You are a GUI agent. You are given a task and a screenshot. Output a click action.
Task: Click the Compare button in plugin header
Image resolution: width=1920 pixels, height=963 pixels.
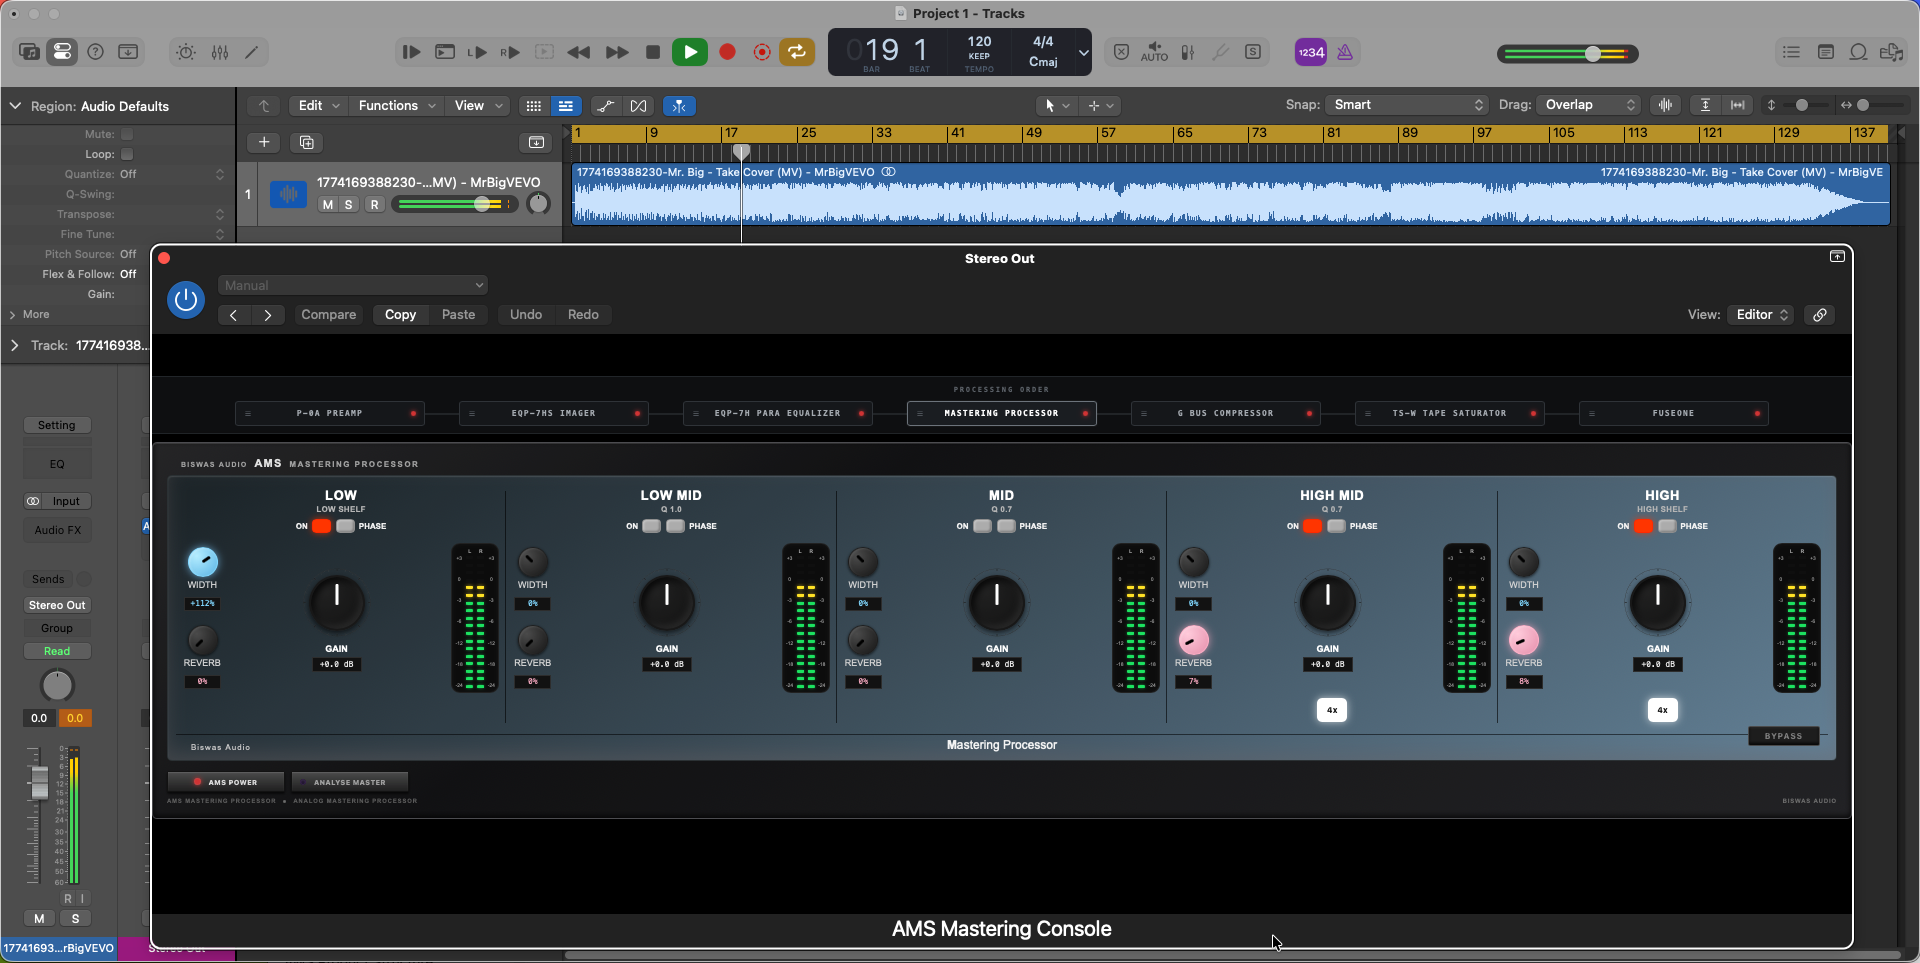pos(329,314)
